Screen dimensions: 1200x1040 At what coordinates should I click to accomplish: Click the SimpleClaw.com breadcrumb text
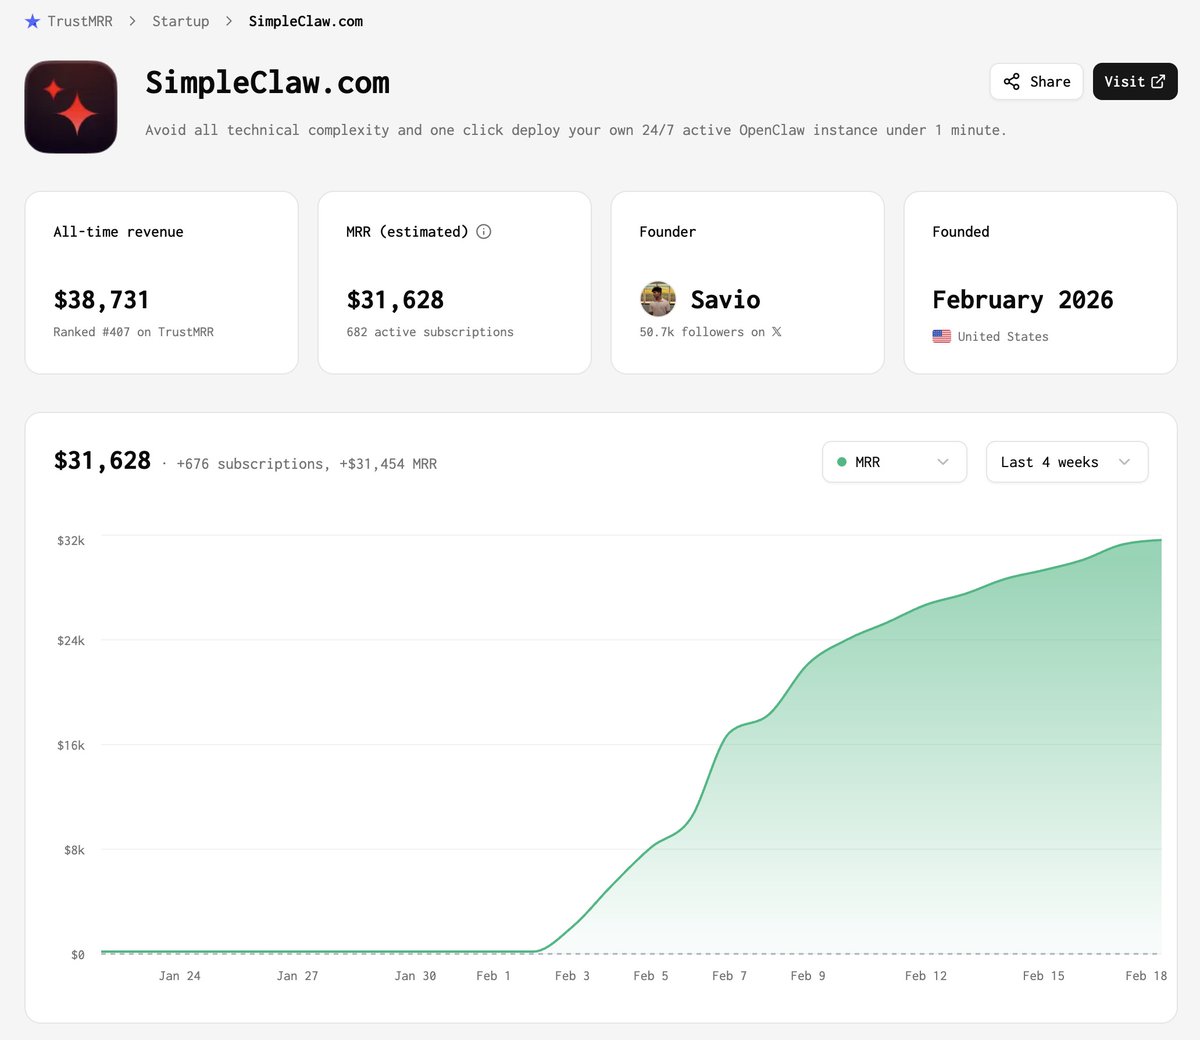(x=306, y=21)
